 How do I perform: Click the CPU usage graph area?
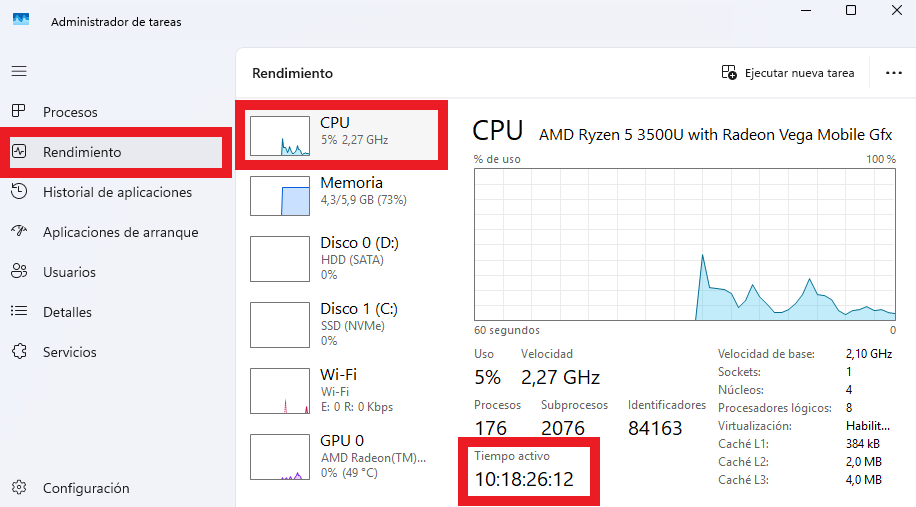(685, 244)
